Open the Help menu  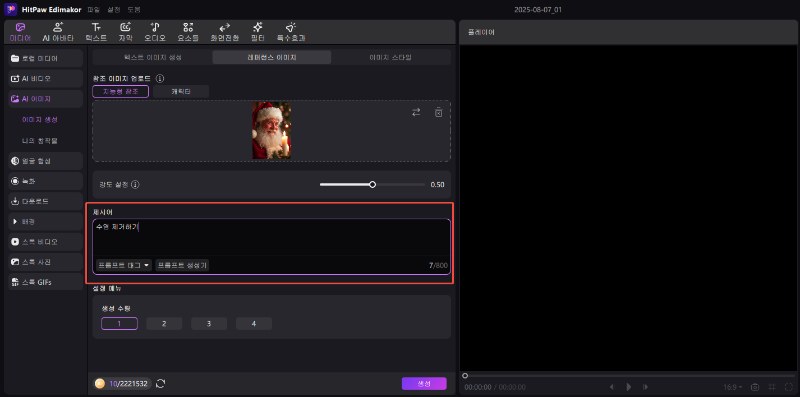coord(134,10)
